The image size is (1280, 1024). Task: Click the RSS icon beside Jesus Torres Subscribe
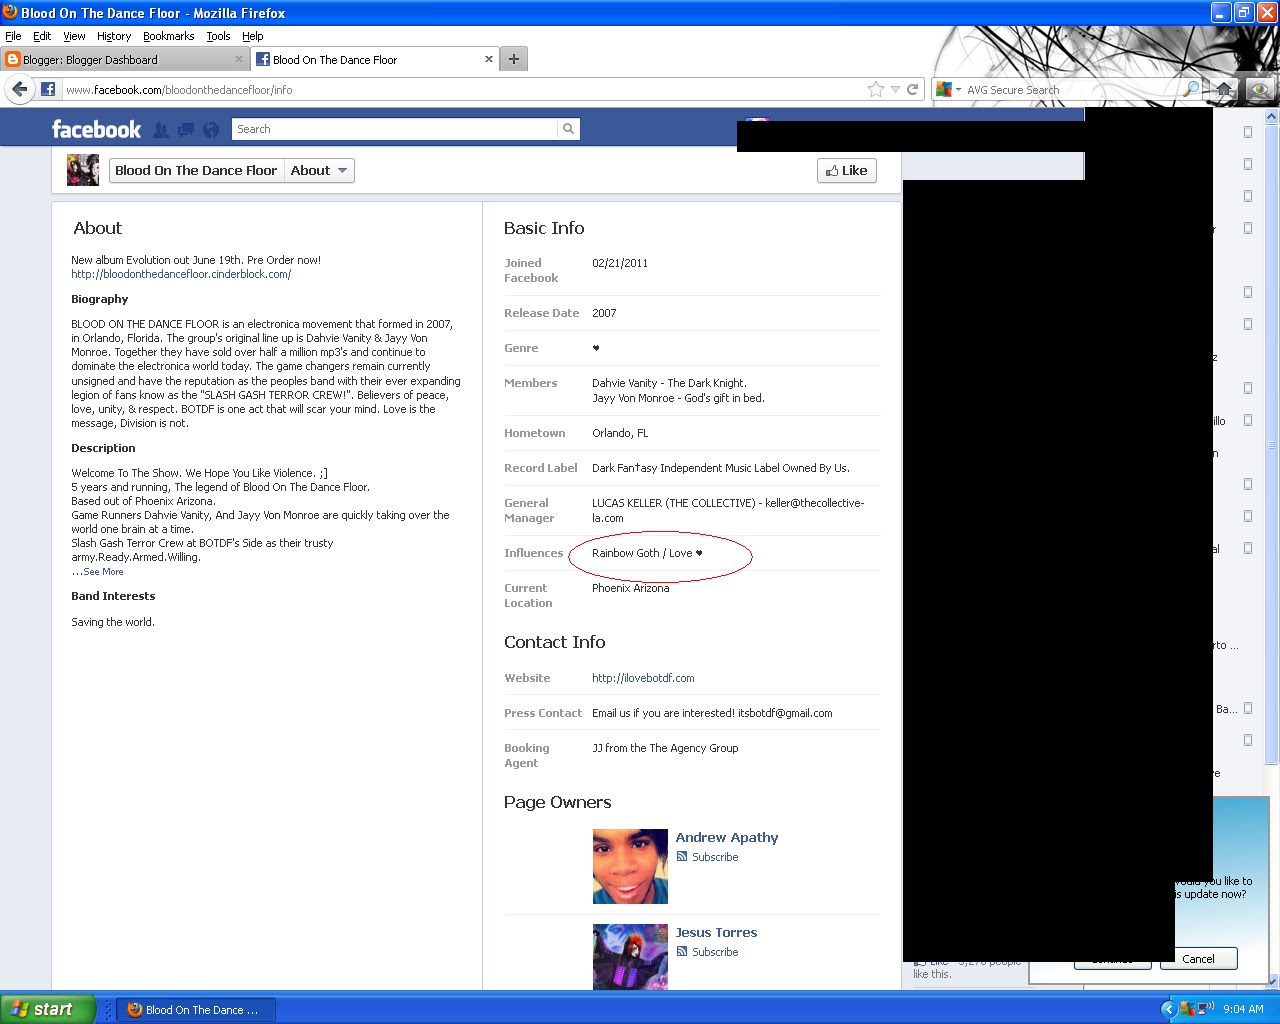coord(681,952)
